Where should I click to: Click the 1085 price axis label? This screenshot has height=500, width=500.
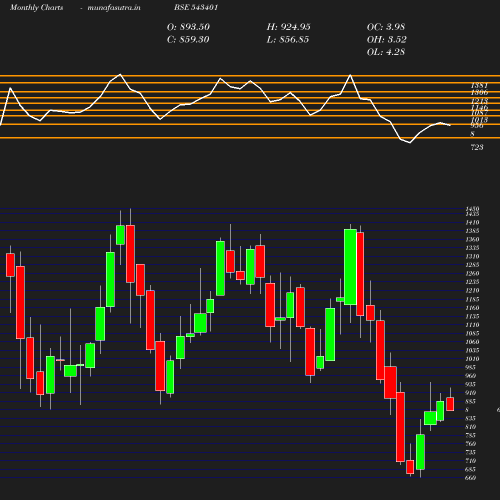pos(472,333)
